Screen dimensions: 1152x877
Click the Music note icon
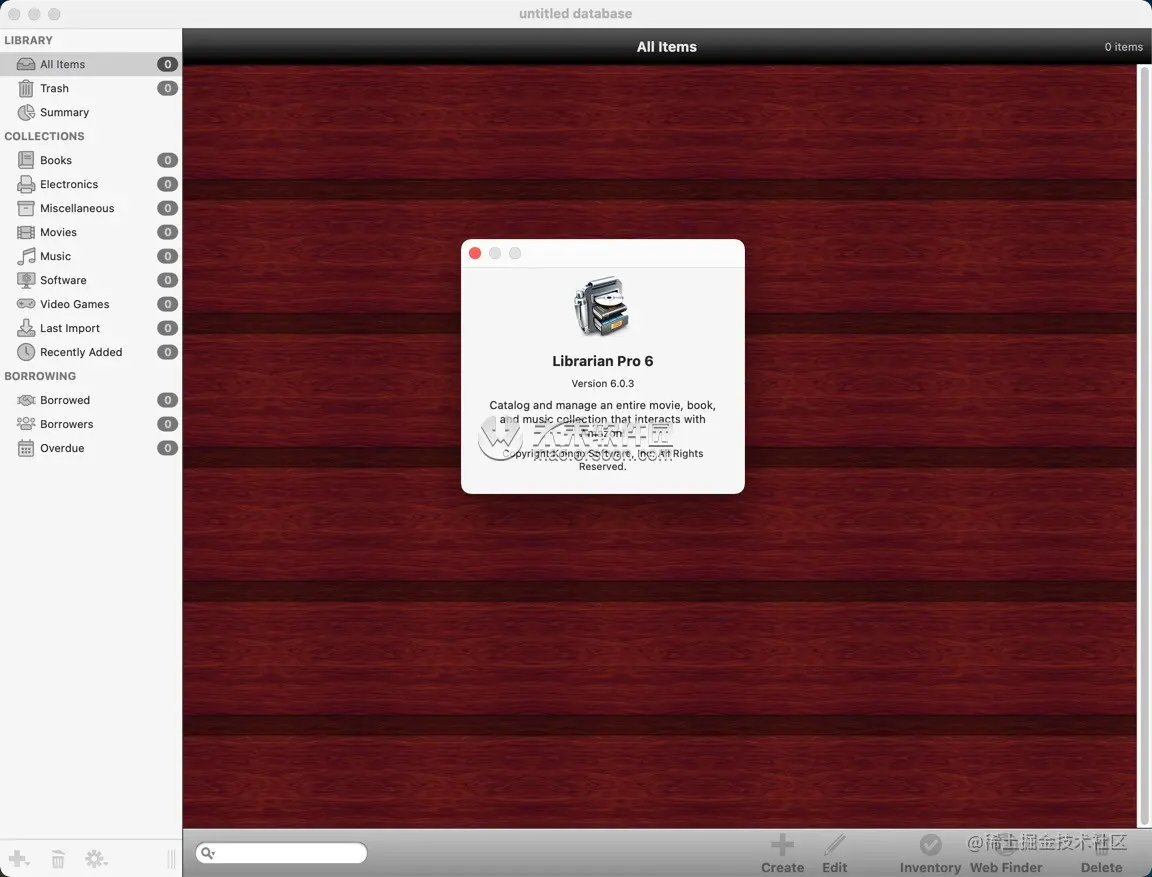[x=26, y=256]
